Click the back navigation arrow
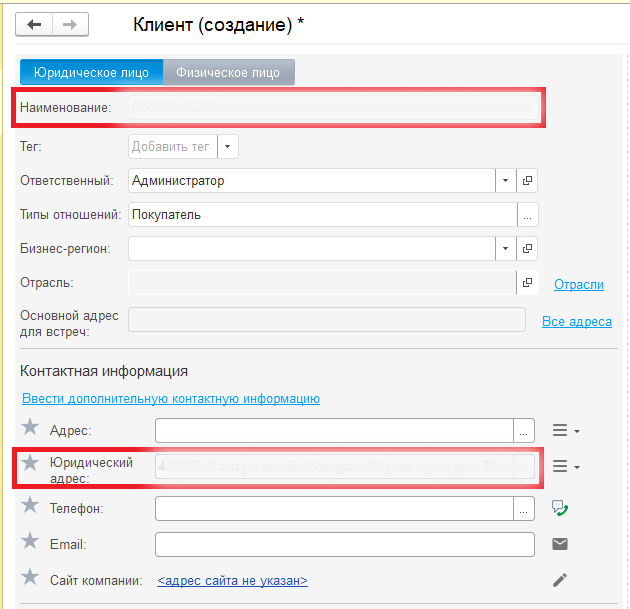This screenshot has height=609, width=630. coord(34,25)
